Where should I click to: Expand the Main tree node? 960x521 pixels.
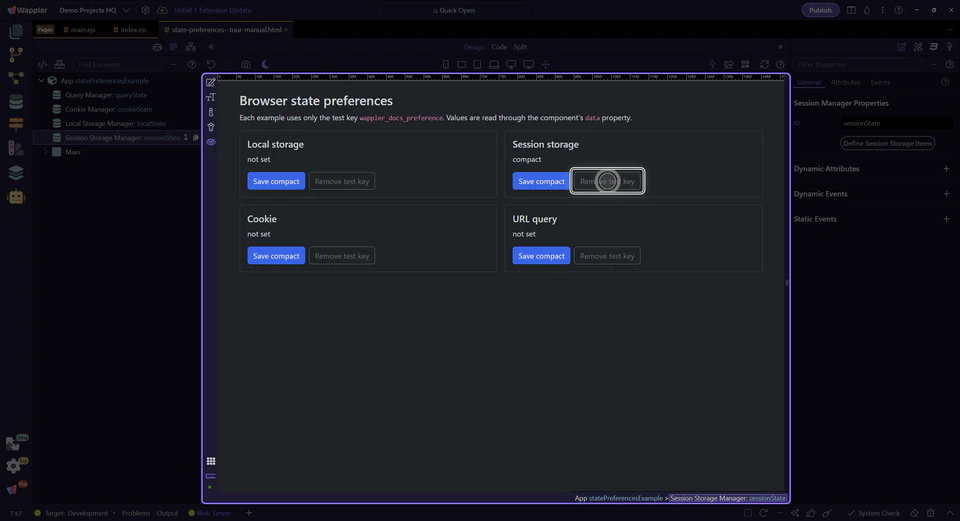(x=45, y=152)
